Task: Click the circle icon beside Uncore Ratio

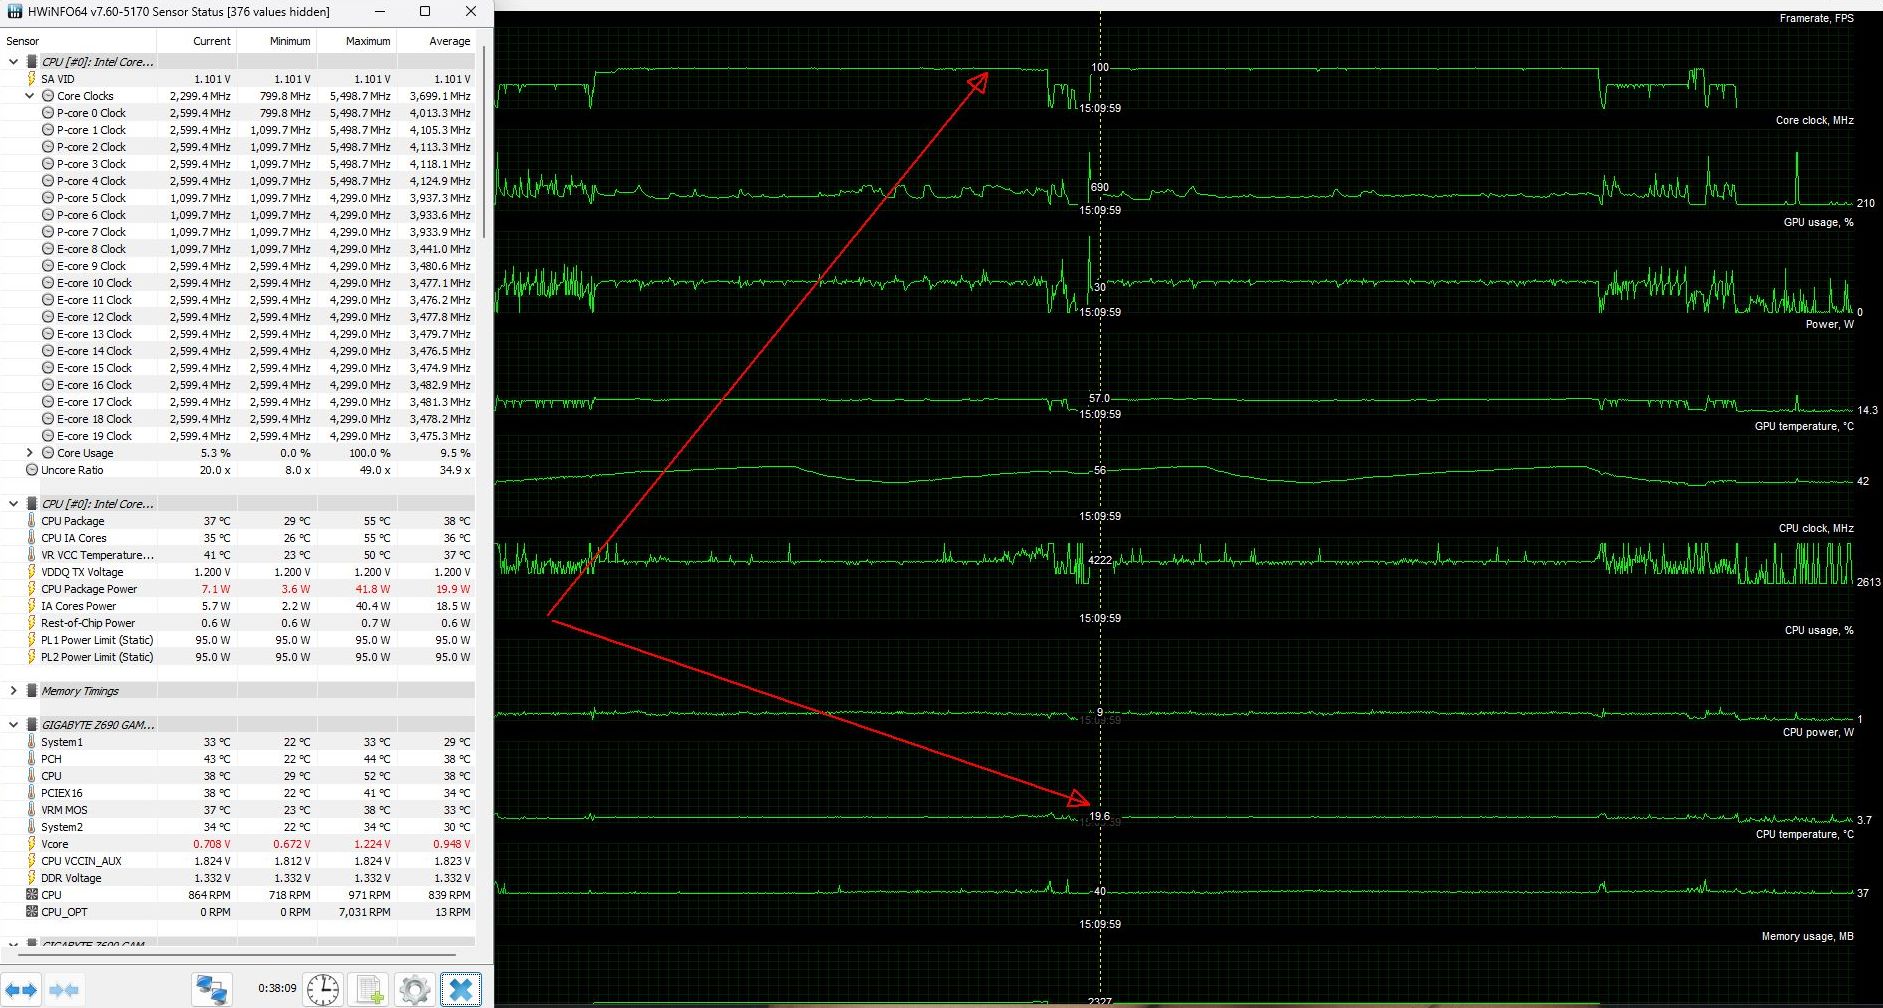Action: [32, 470]
